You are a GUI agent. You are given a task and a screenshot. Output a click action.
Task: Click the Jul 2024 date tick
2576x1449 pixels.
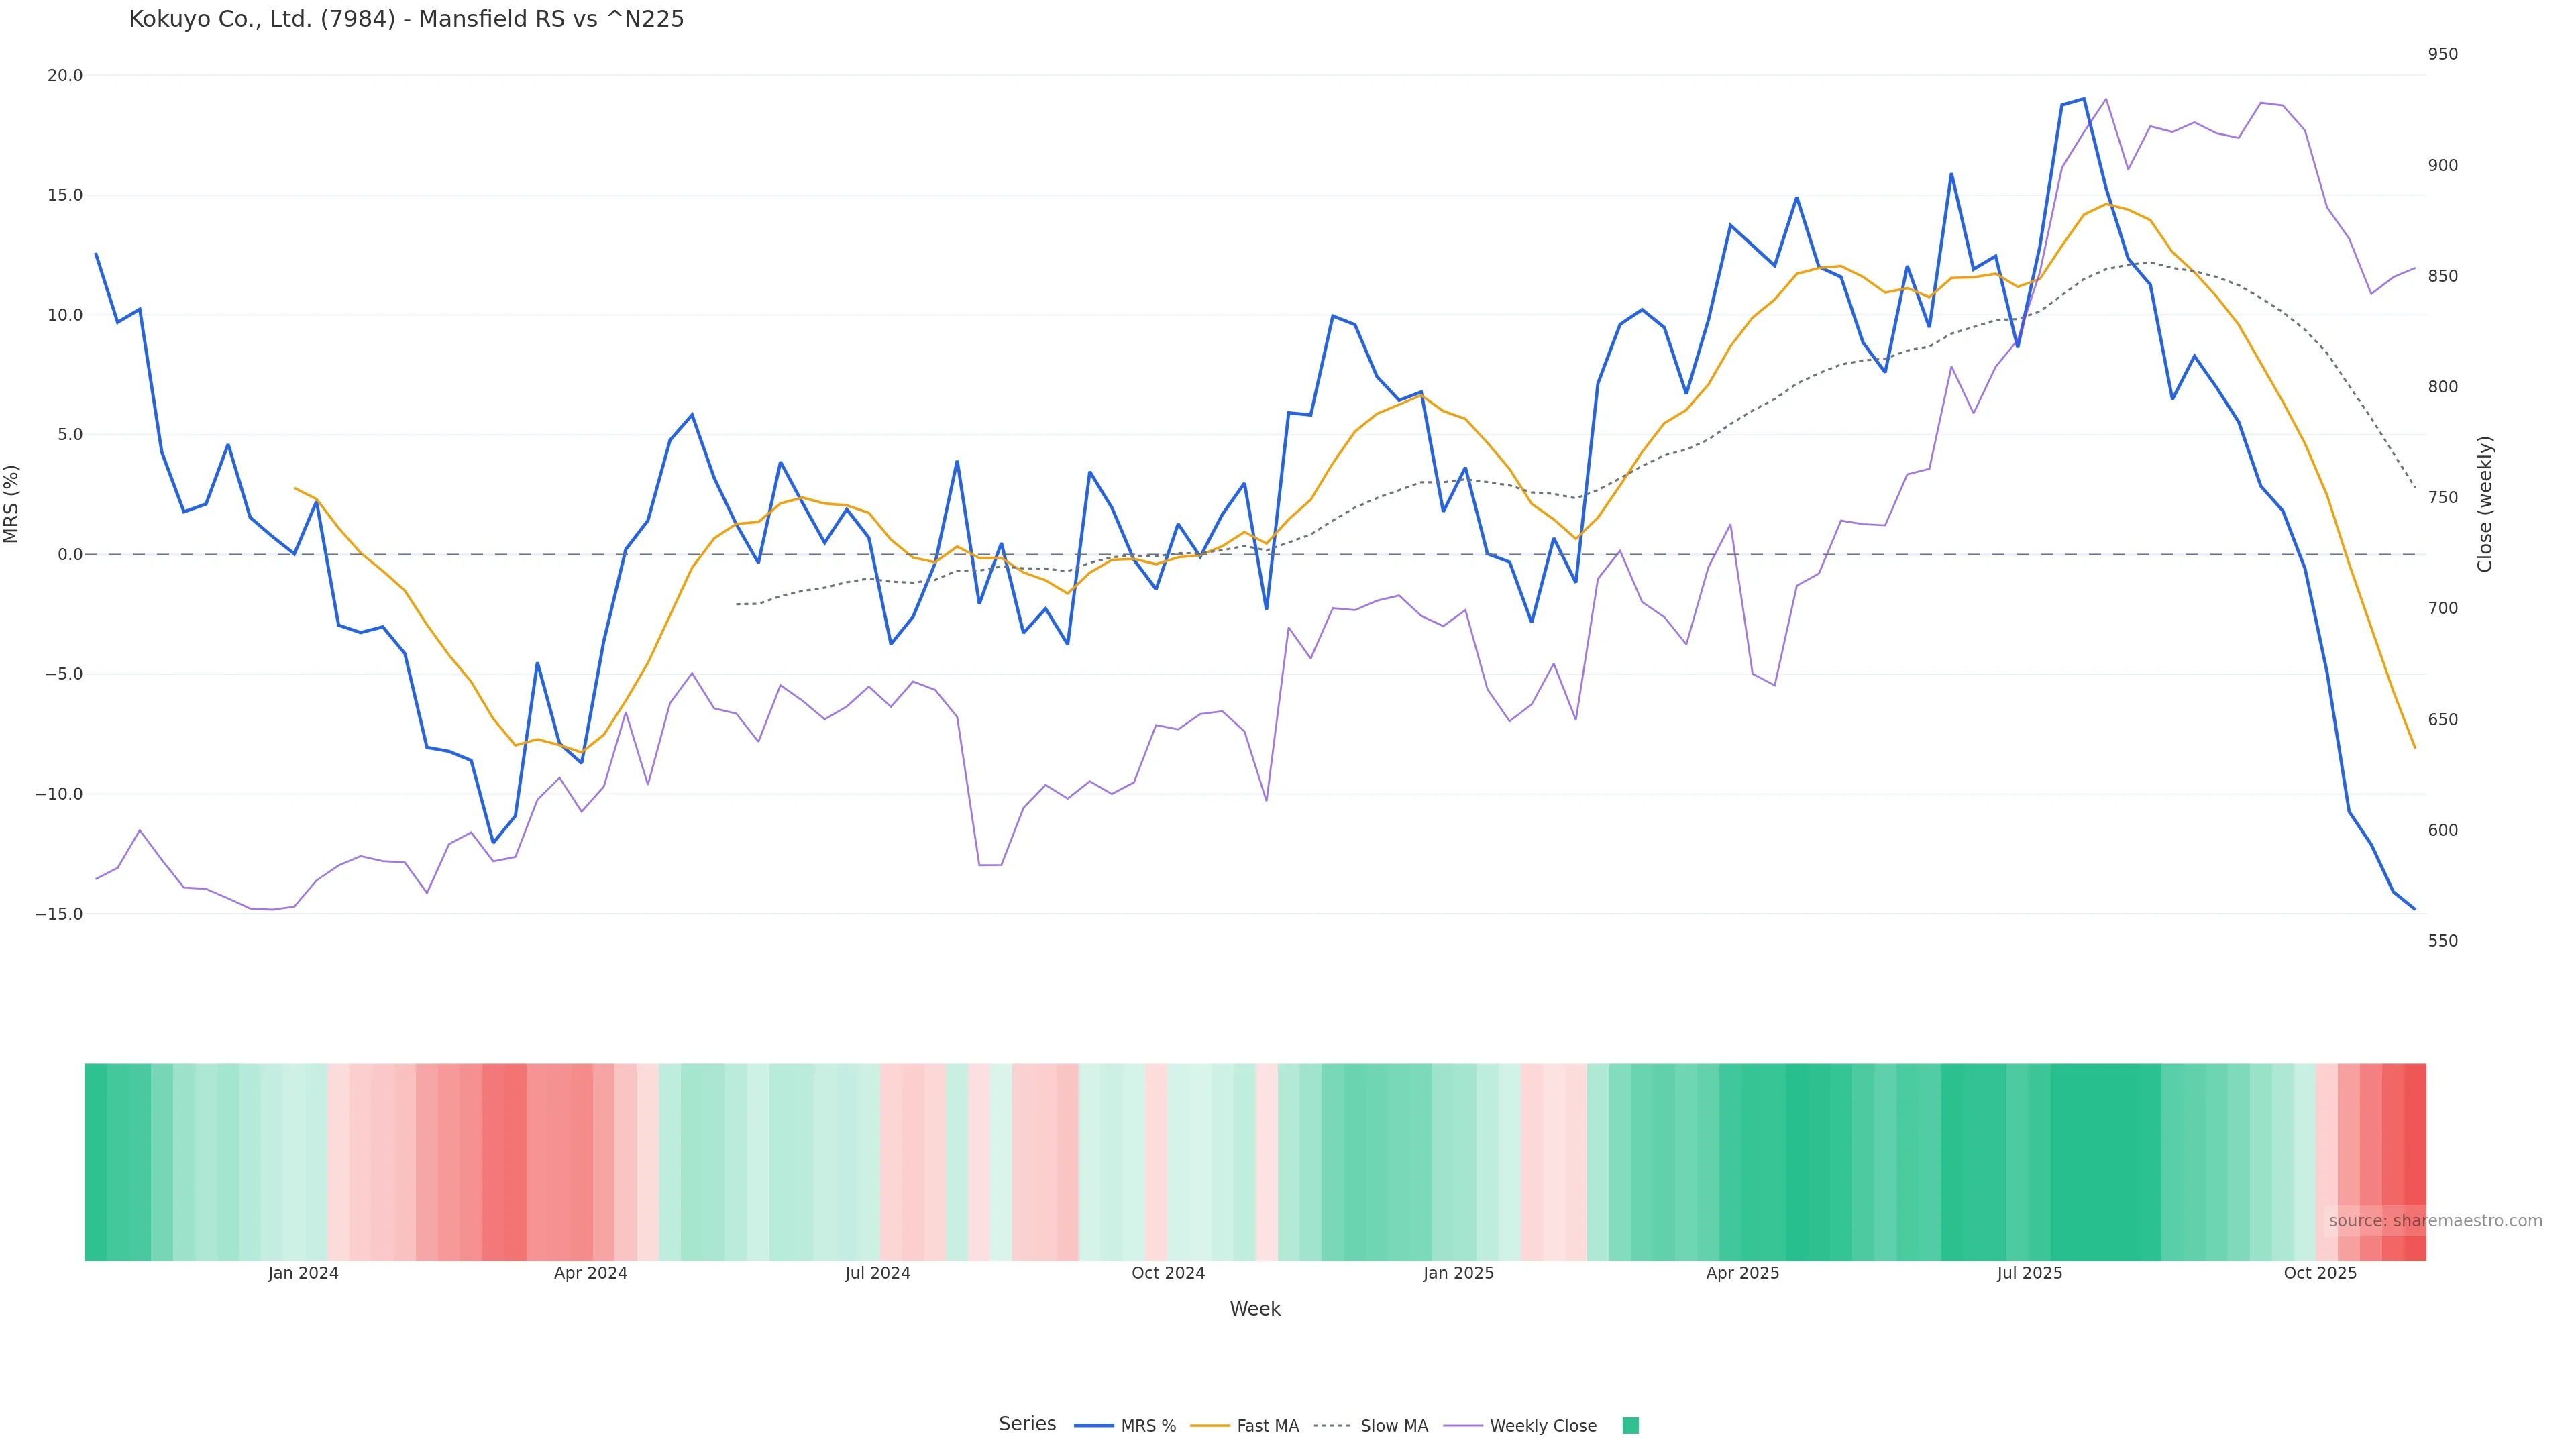coord(877,1273)
